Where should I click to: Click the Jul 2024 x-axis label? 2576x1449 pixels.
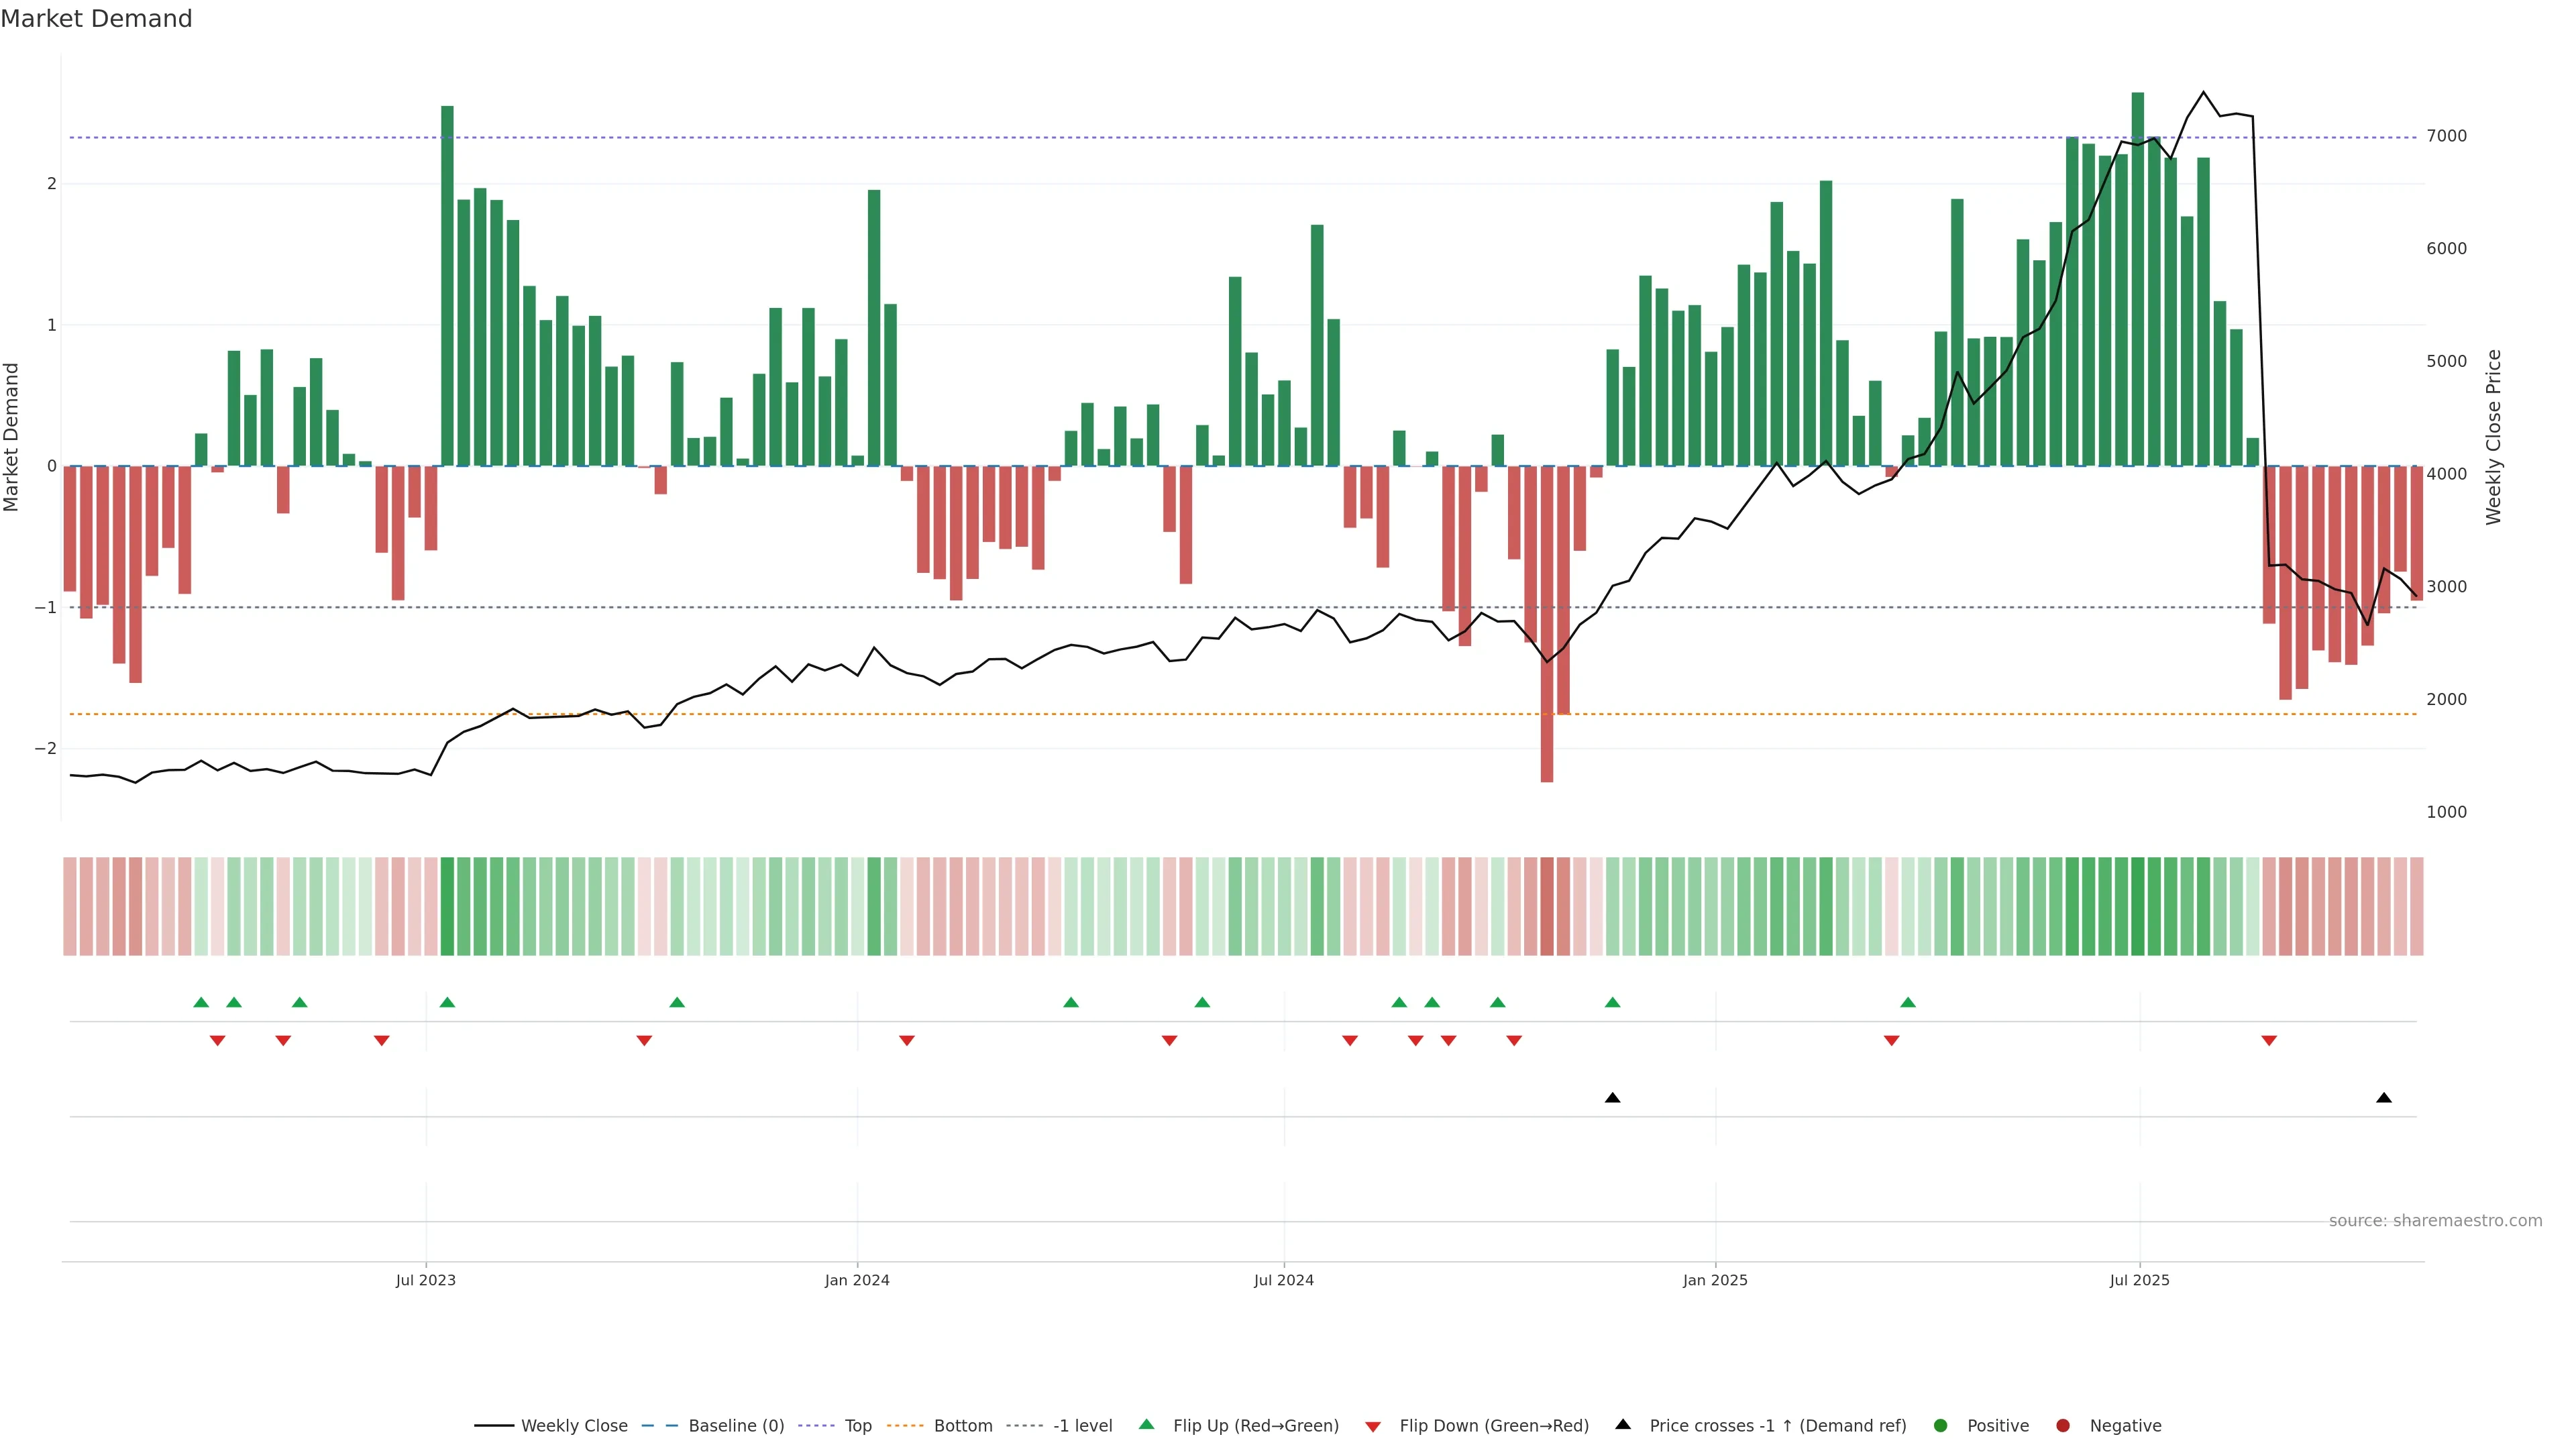click(x=1284, y=1280)
